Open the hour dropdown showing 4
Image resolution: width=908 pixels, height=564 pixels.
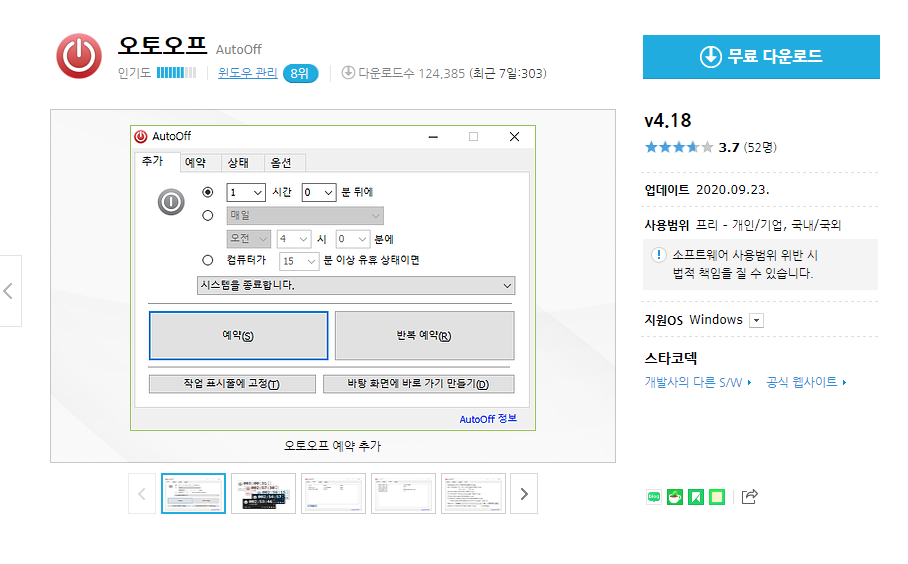(294, 239)
